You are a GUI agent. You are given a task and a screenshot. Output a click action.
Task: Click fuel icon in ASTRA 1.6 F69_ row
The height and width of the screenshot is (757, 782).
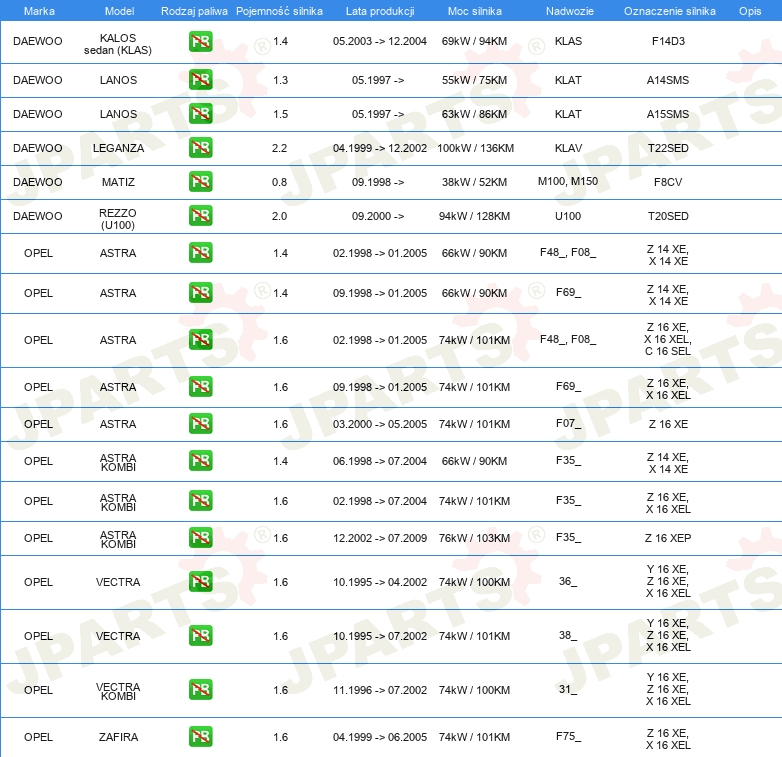tap(200, 386)
